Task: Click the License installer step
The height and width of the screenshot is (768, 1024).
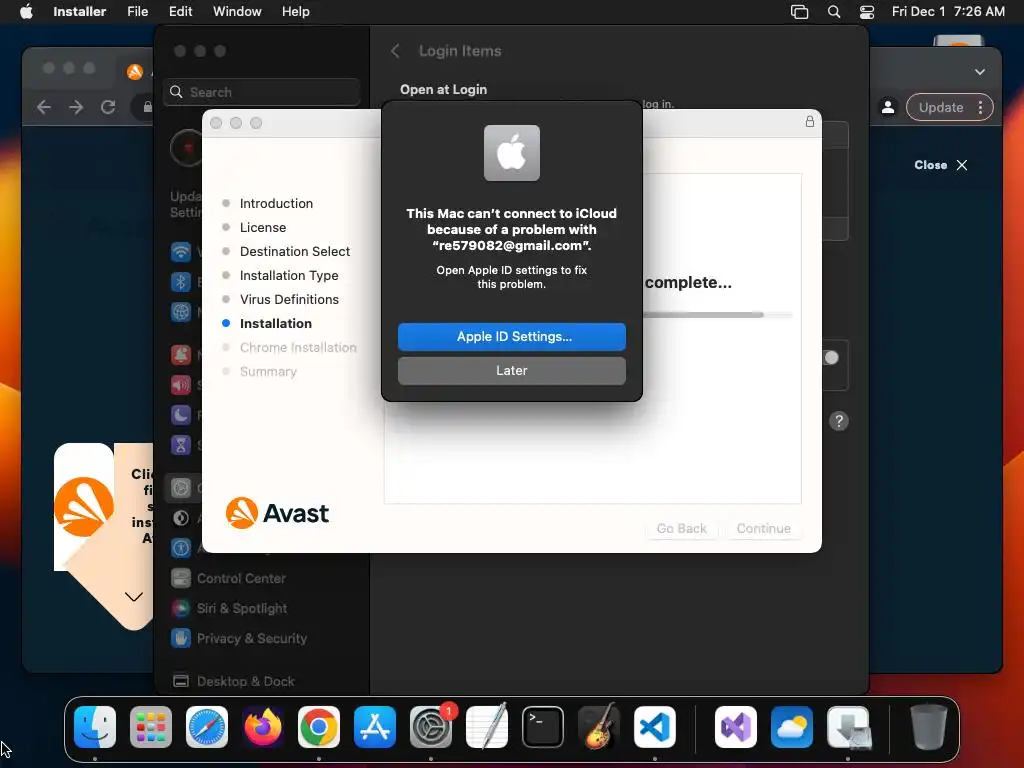Action: [263, 227]
